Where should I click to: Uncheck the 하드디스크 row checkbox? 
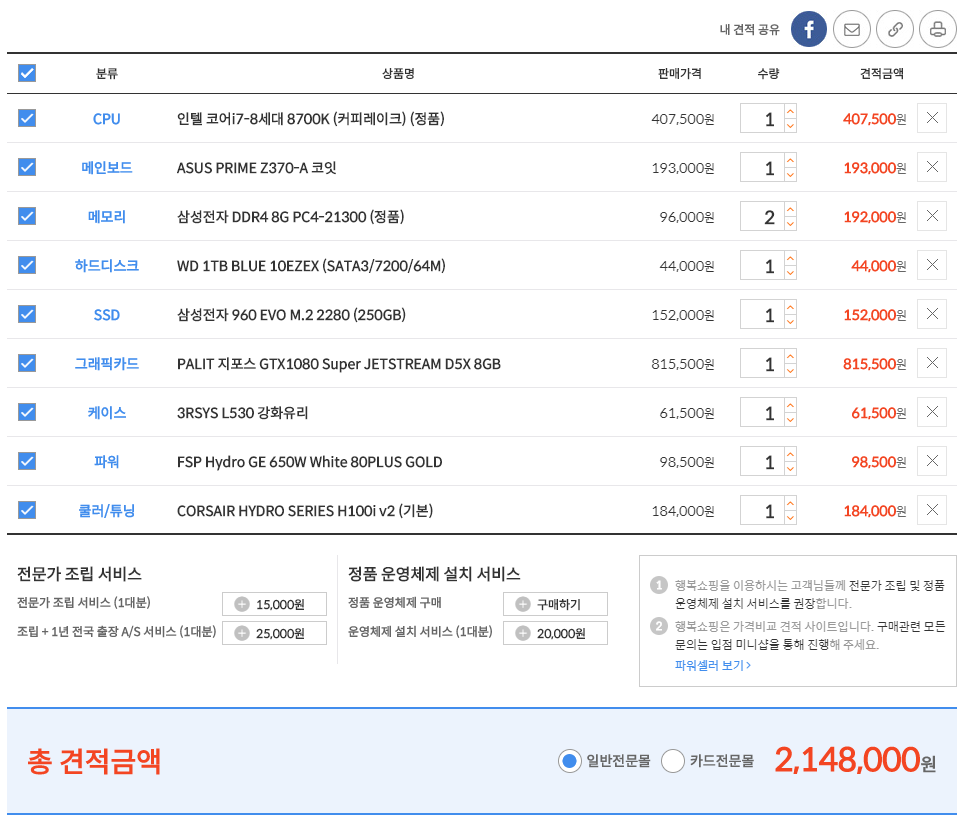pyautogui.click(x=27, y=265)
